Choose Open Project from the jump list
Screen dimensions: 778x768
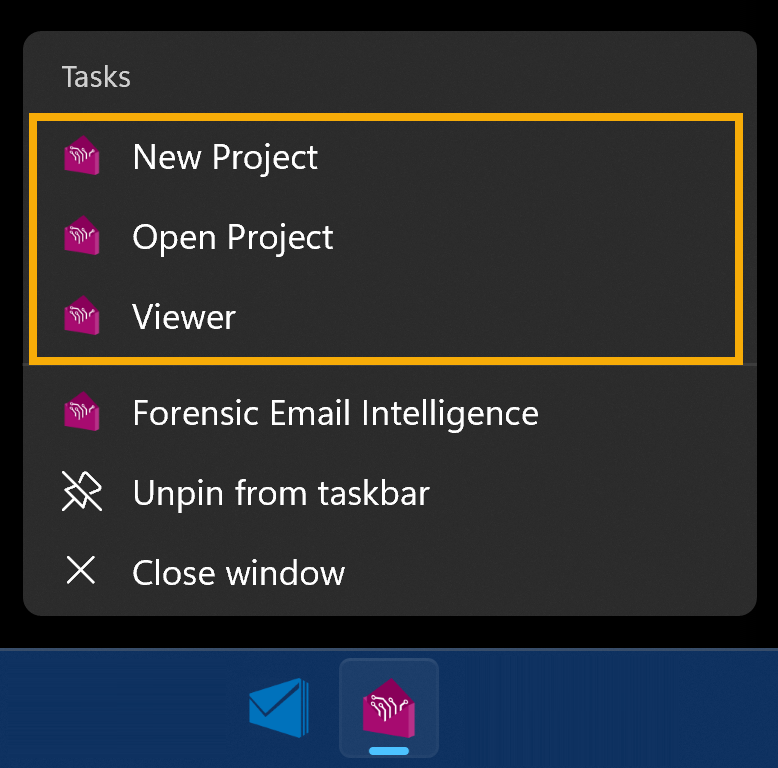233,238
